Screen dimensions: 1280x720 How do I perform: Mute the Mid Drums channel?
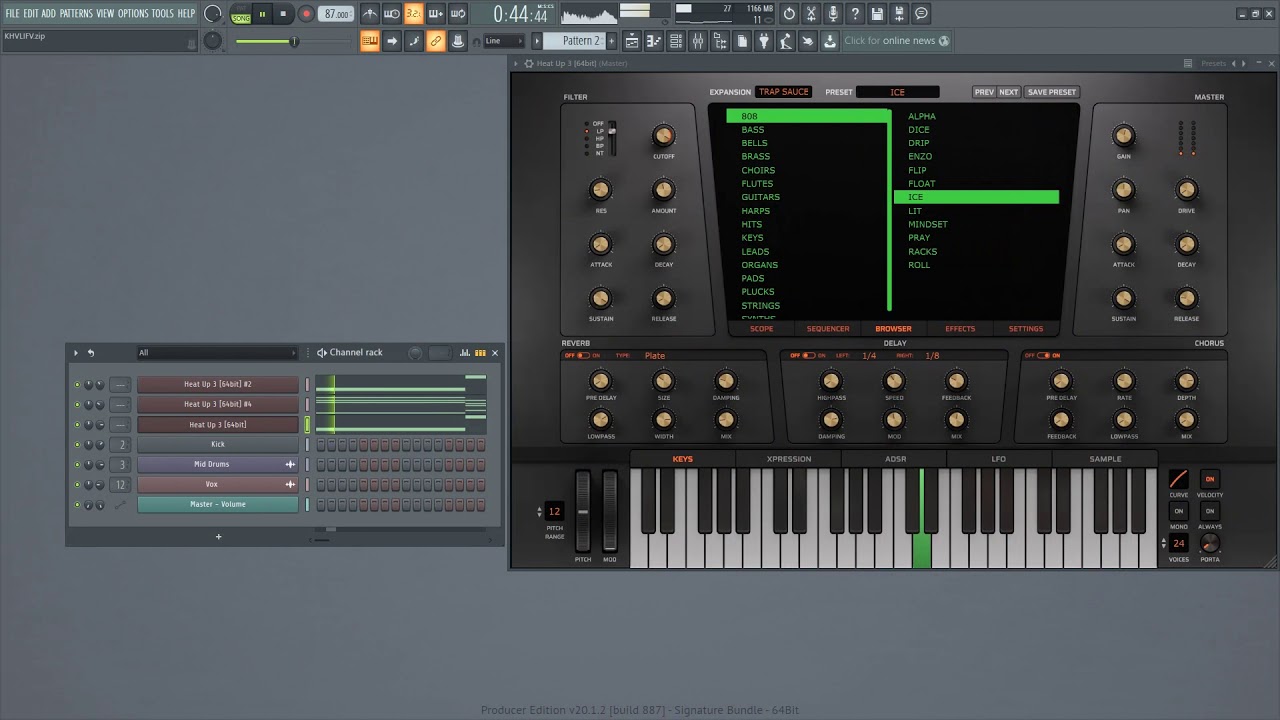coord(77,465)
